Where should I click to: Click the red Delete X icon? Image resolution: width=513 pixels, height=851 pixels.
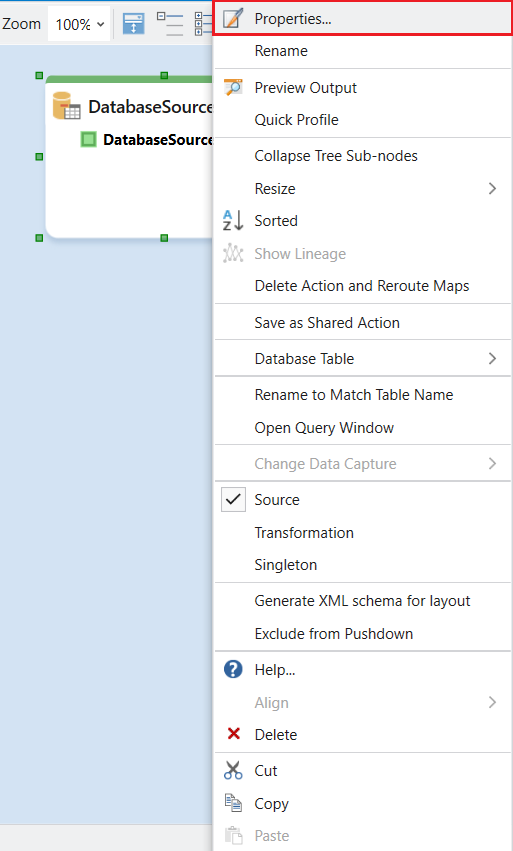coord(233,734)
